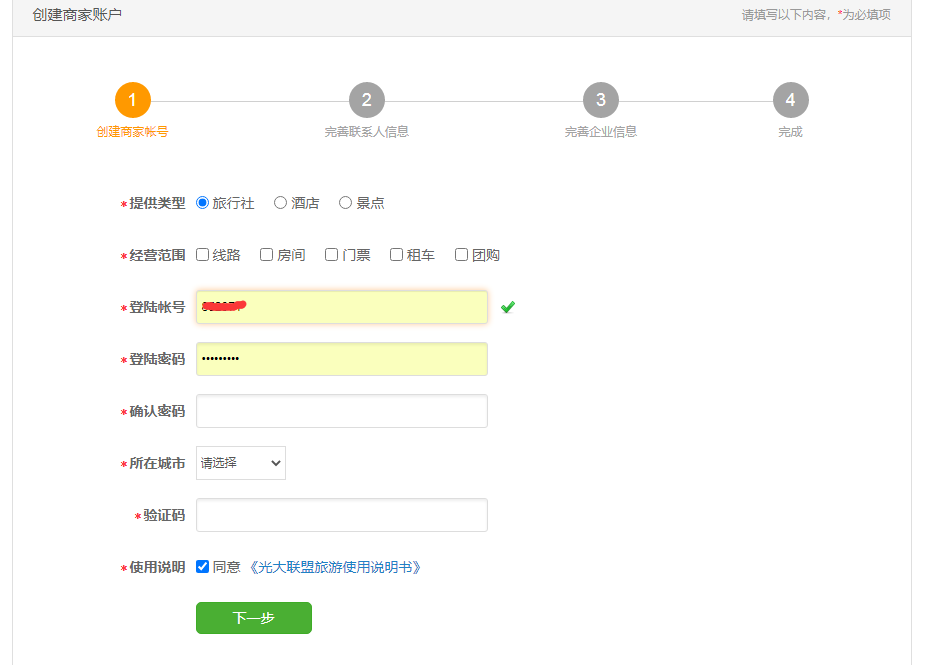Enable the 门票 business scope

330,254
